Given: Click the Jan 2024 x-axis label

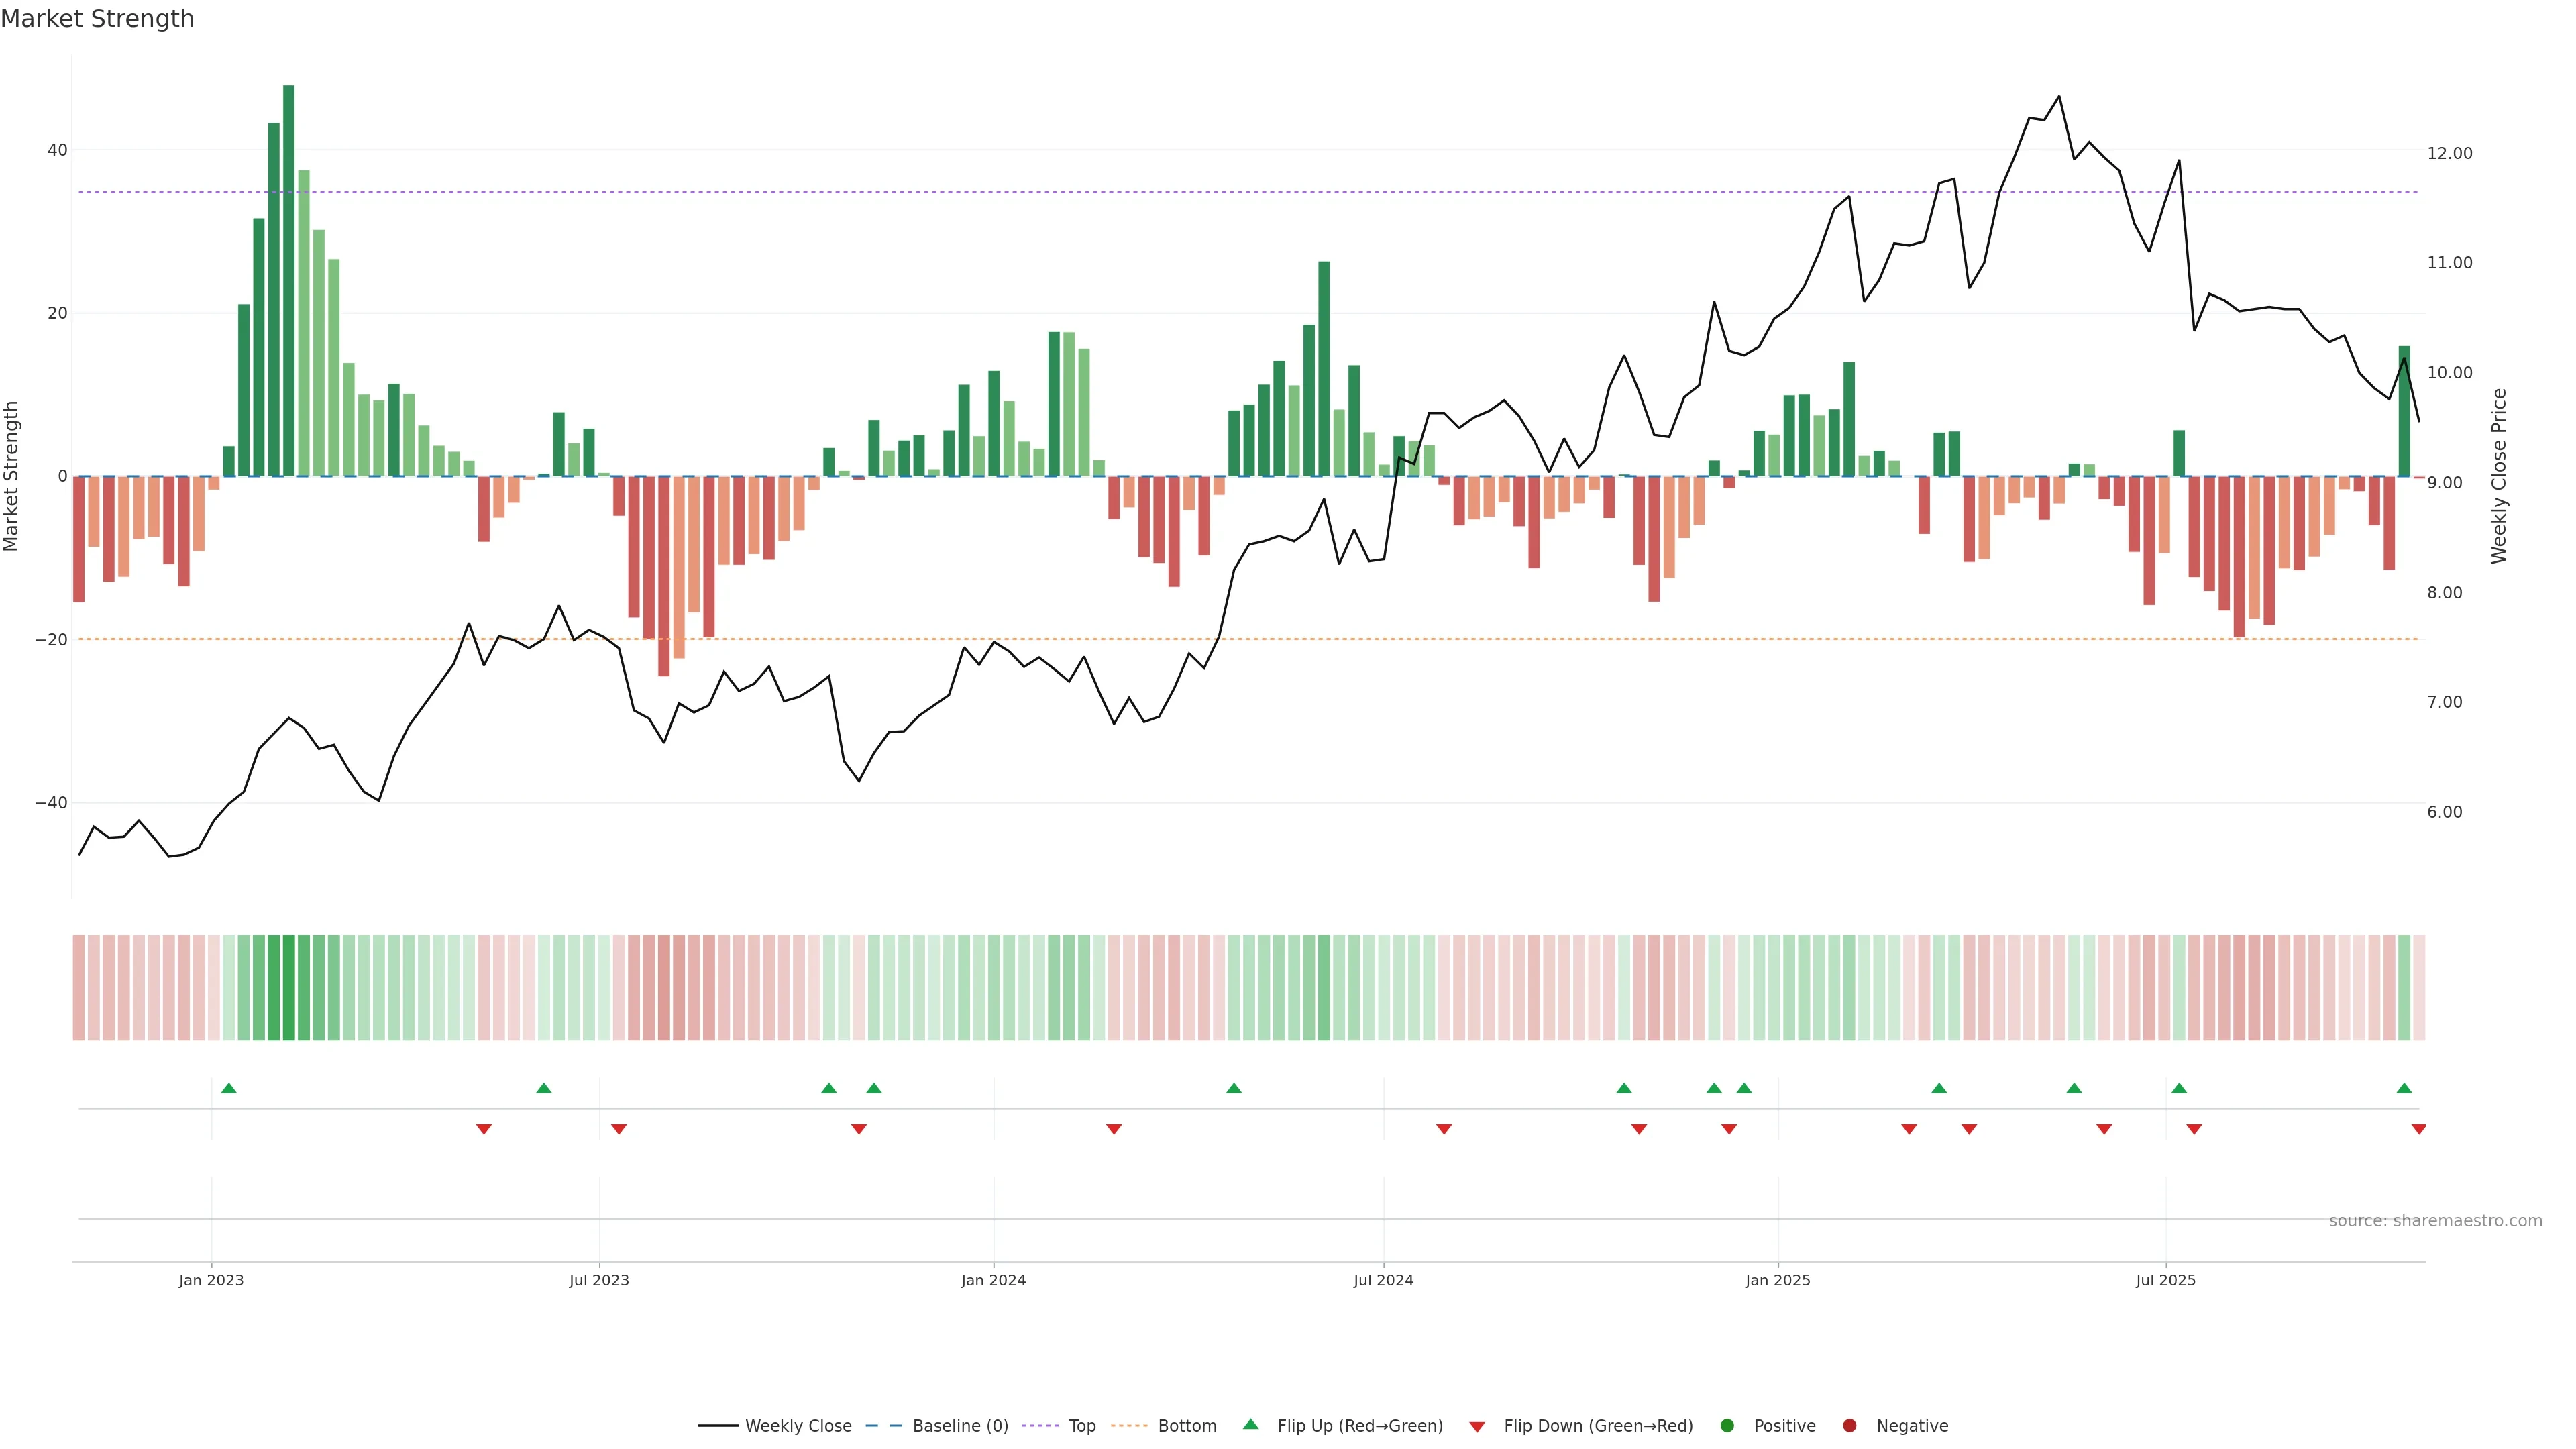Looking at the screenshot, I should coord(993,1280).
